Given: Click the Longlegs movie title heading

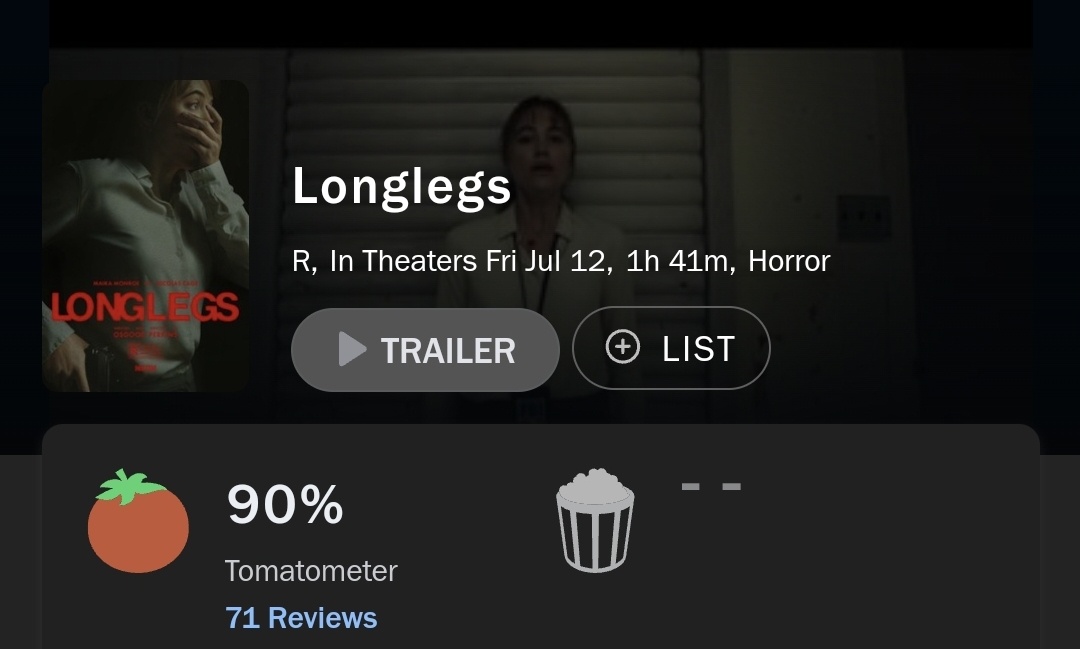Looking at the screenshot, I should coord(402,187).
